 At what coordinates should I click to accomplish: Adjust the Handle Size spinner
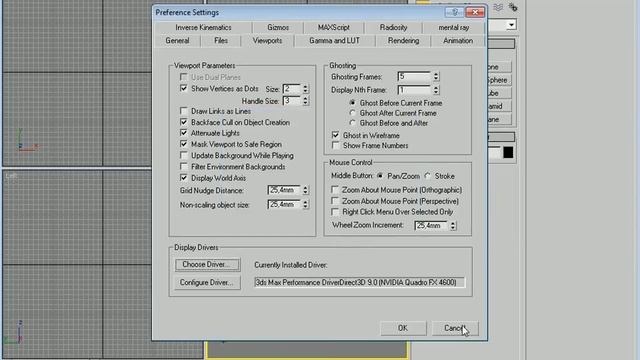pyautogui.click(x=305, y=100)
